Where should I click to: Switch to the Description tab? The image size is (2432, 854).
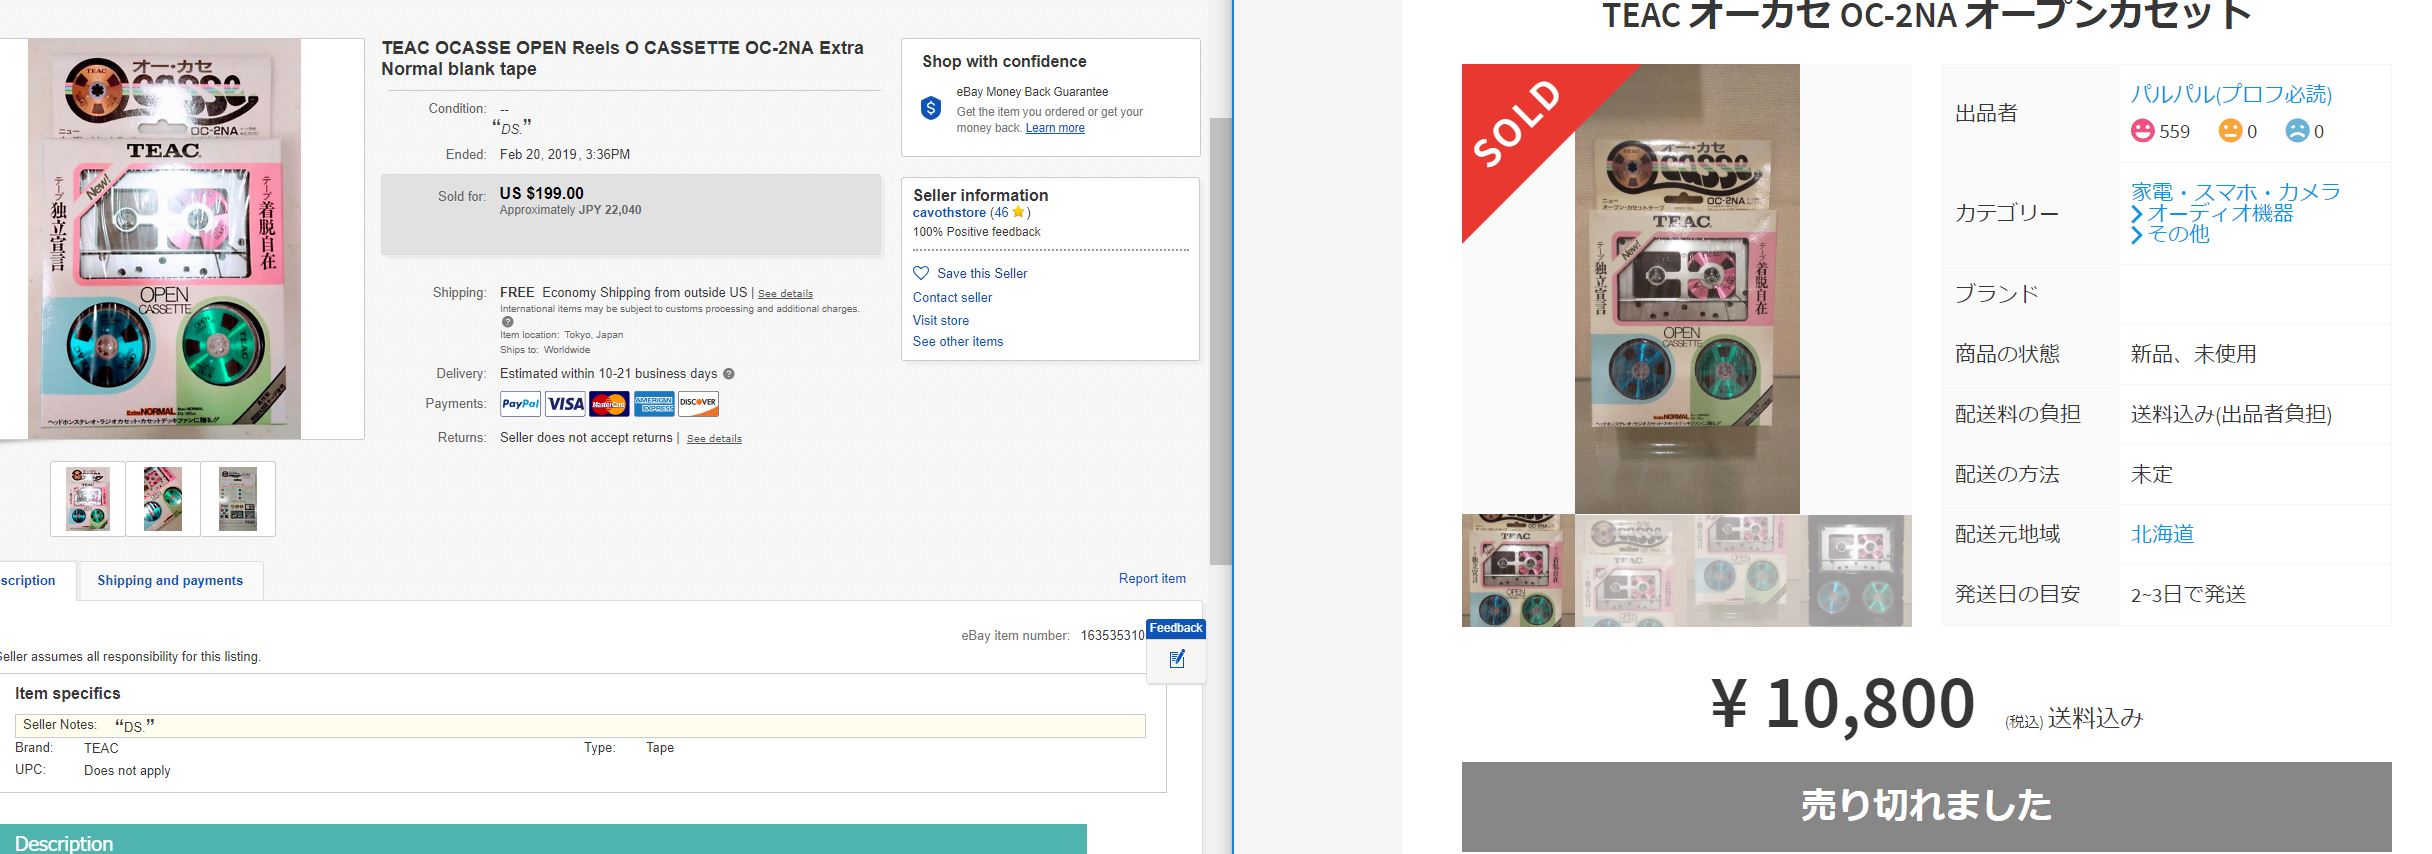point(28,580)
